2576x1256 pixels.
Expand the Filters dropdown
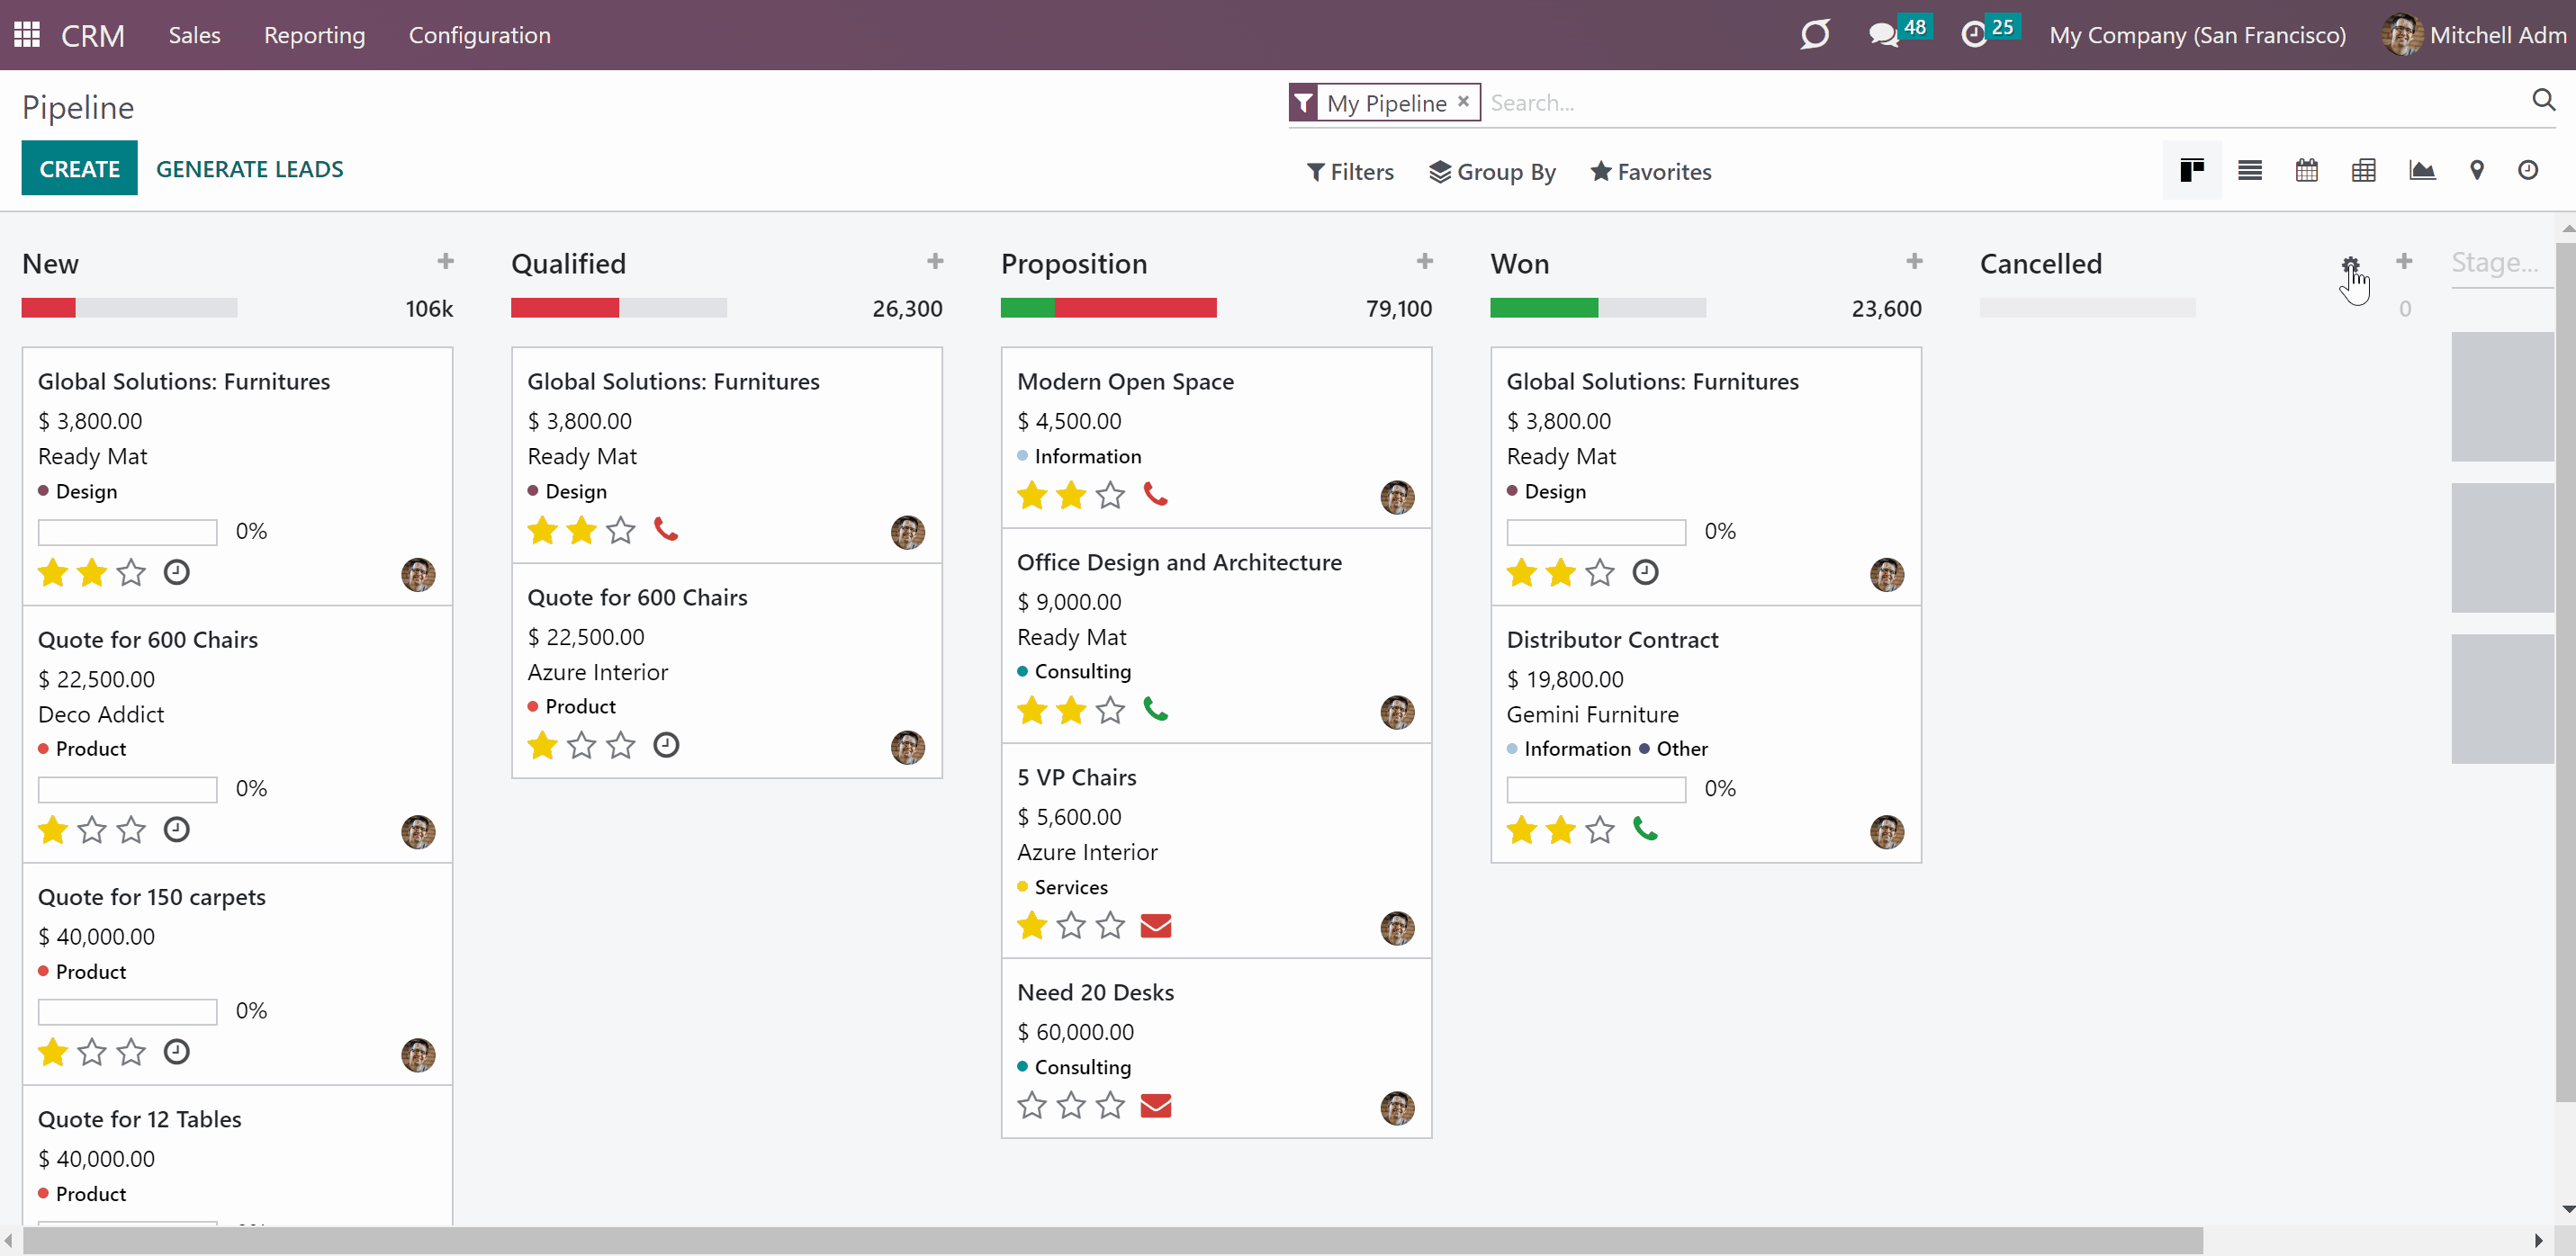[1350, 172]
